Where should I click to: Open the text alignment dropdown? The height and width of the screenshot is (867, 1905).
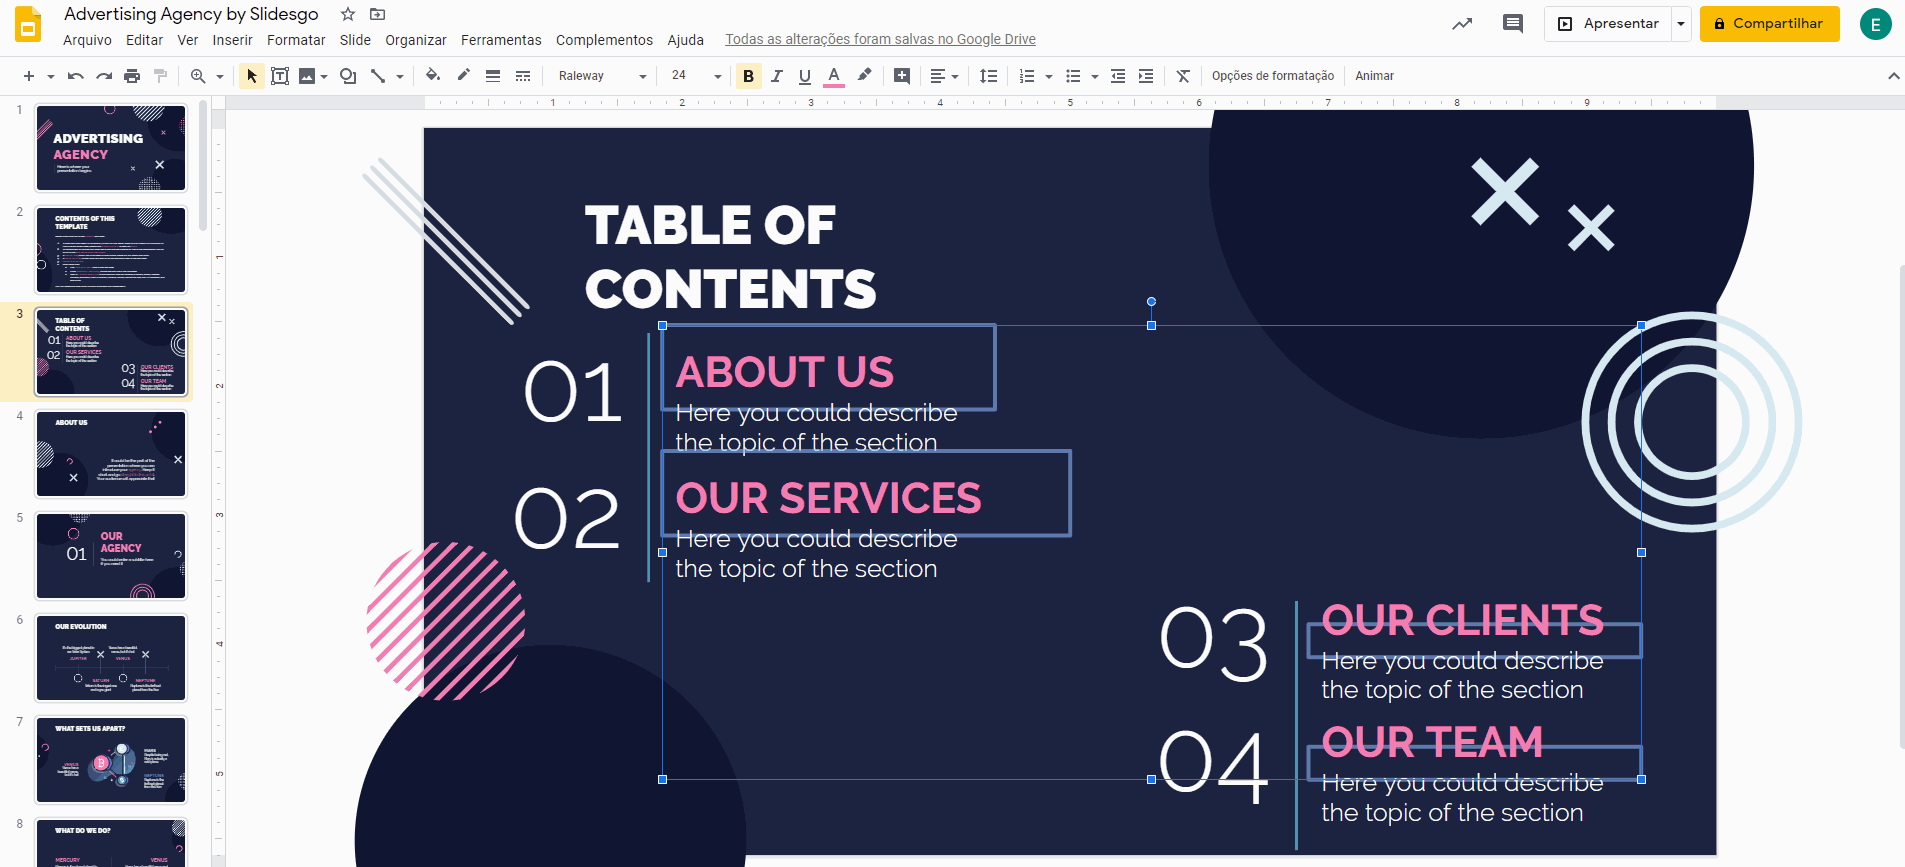tap(944, 76)
